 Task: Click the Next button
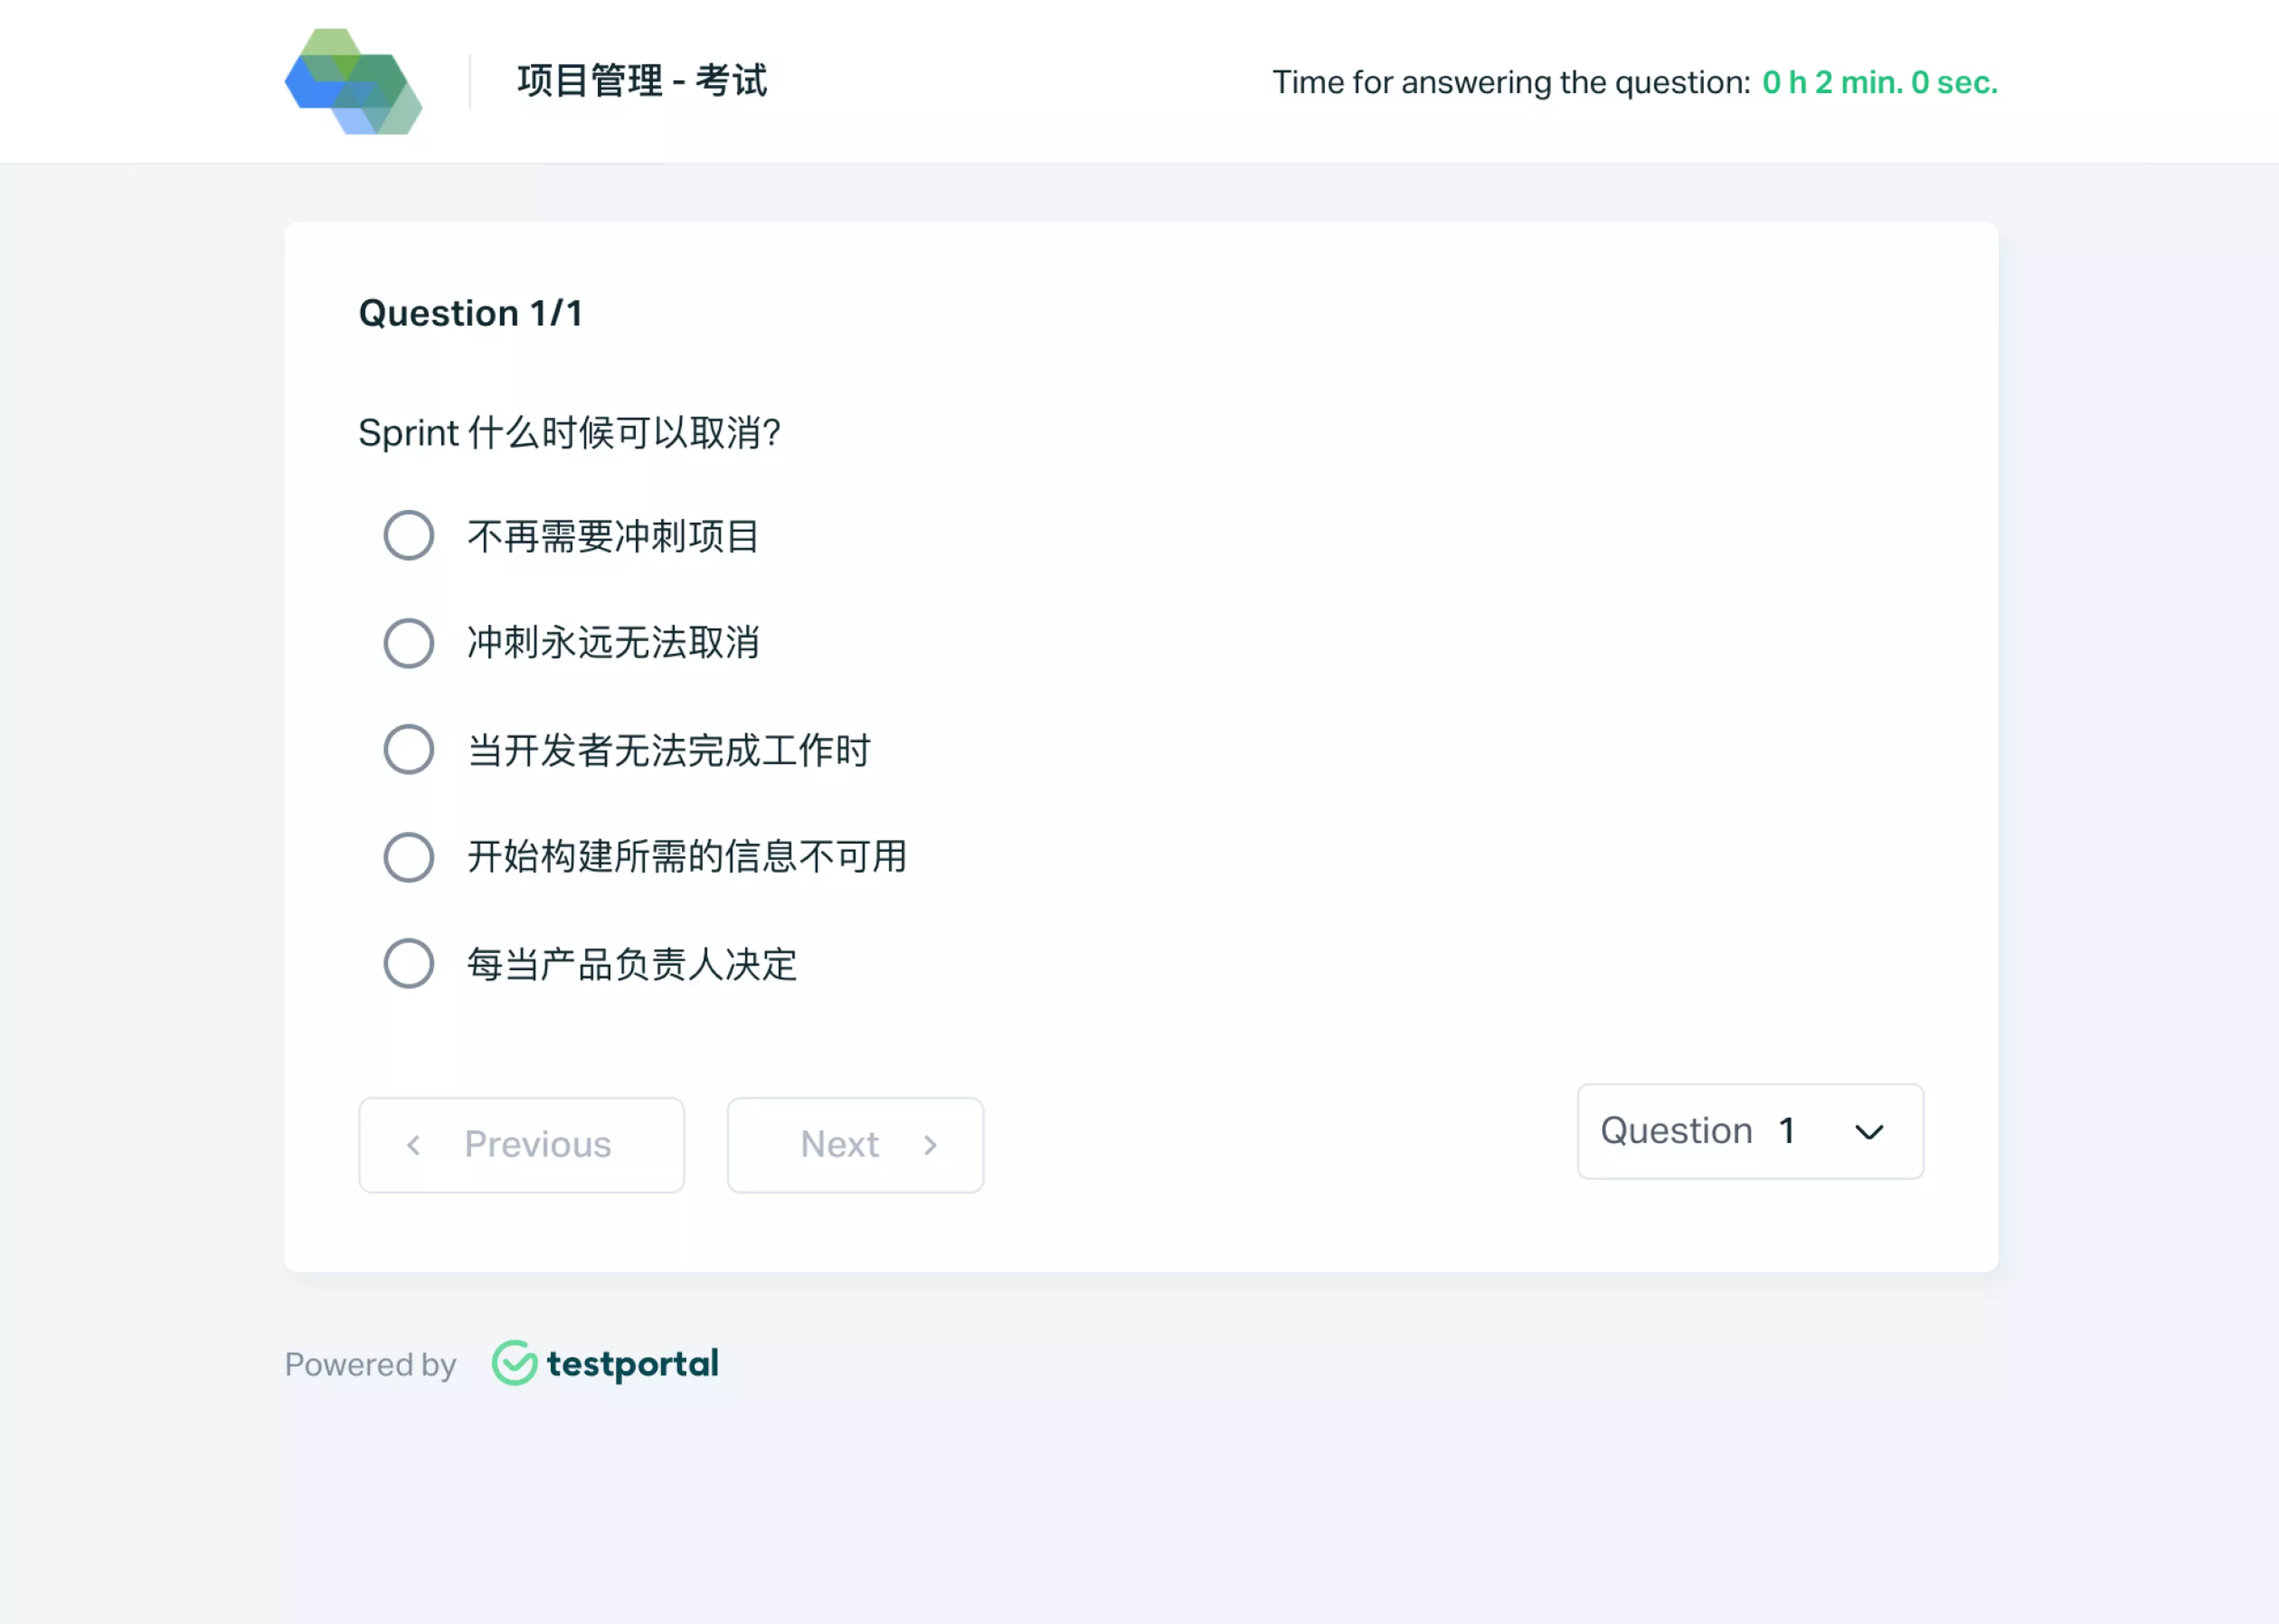(x=854, y=1145)
